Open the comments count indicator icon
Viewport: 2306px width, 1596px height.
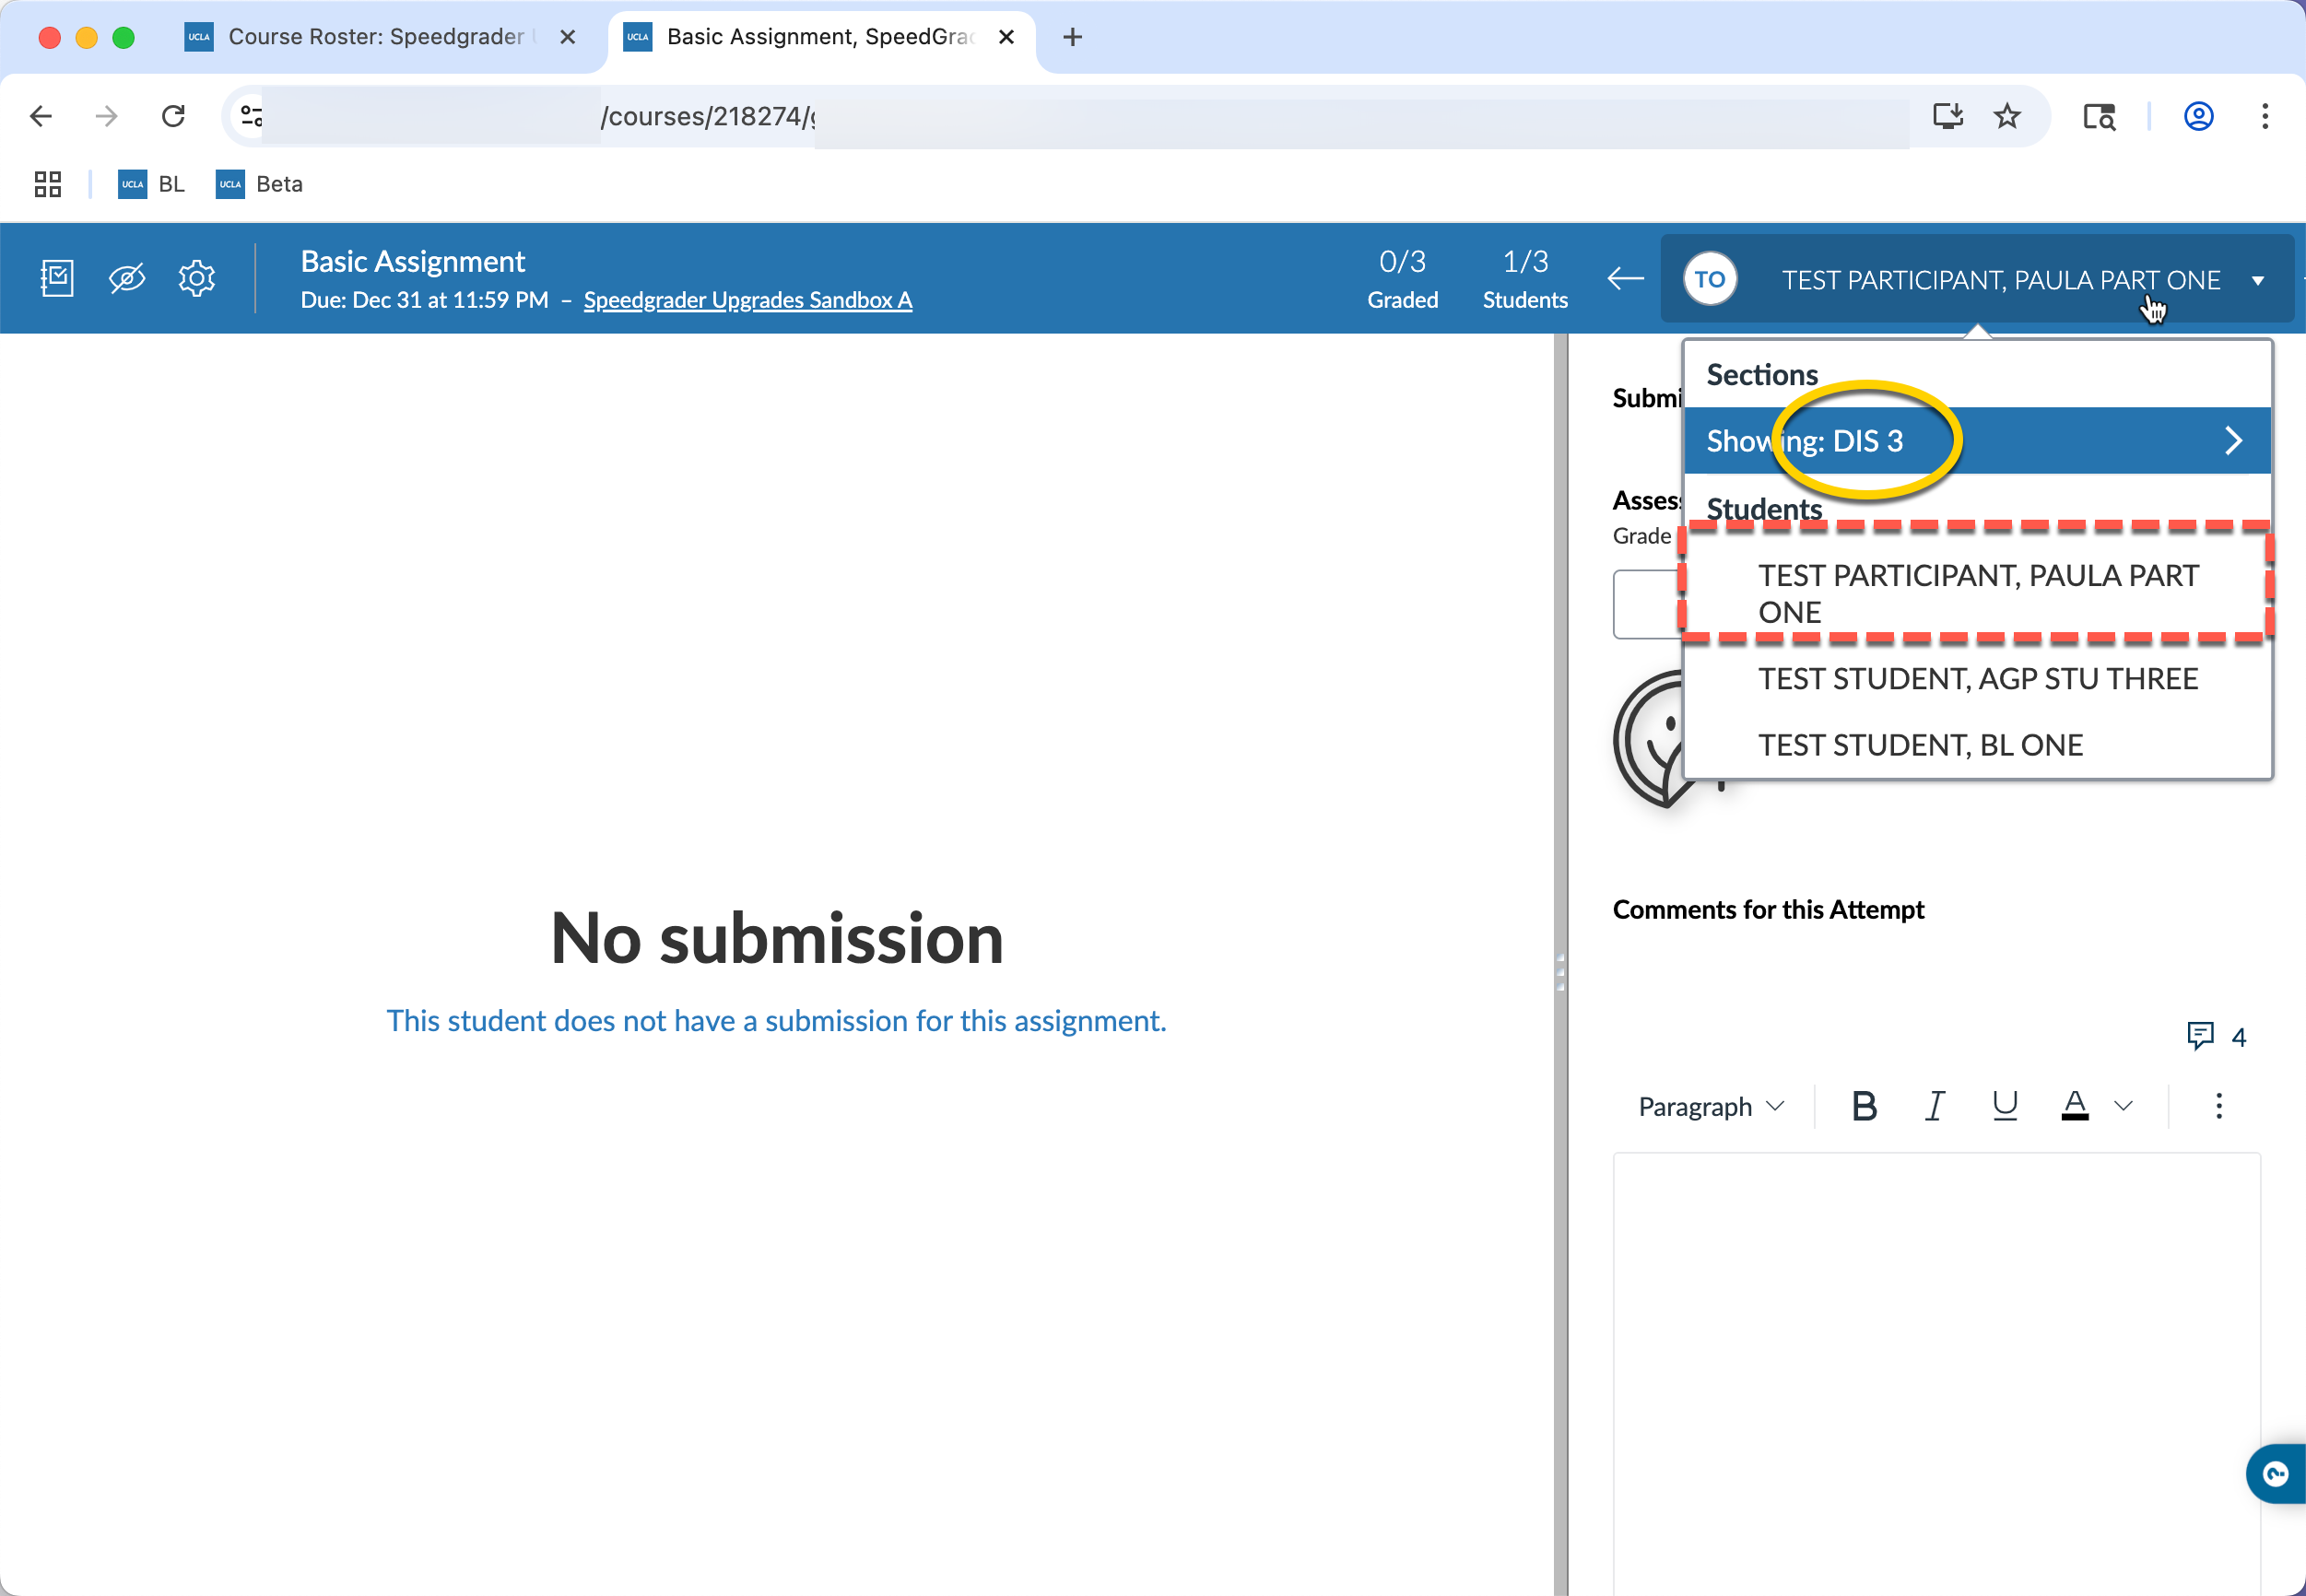(x=2199, y=1036)
